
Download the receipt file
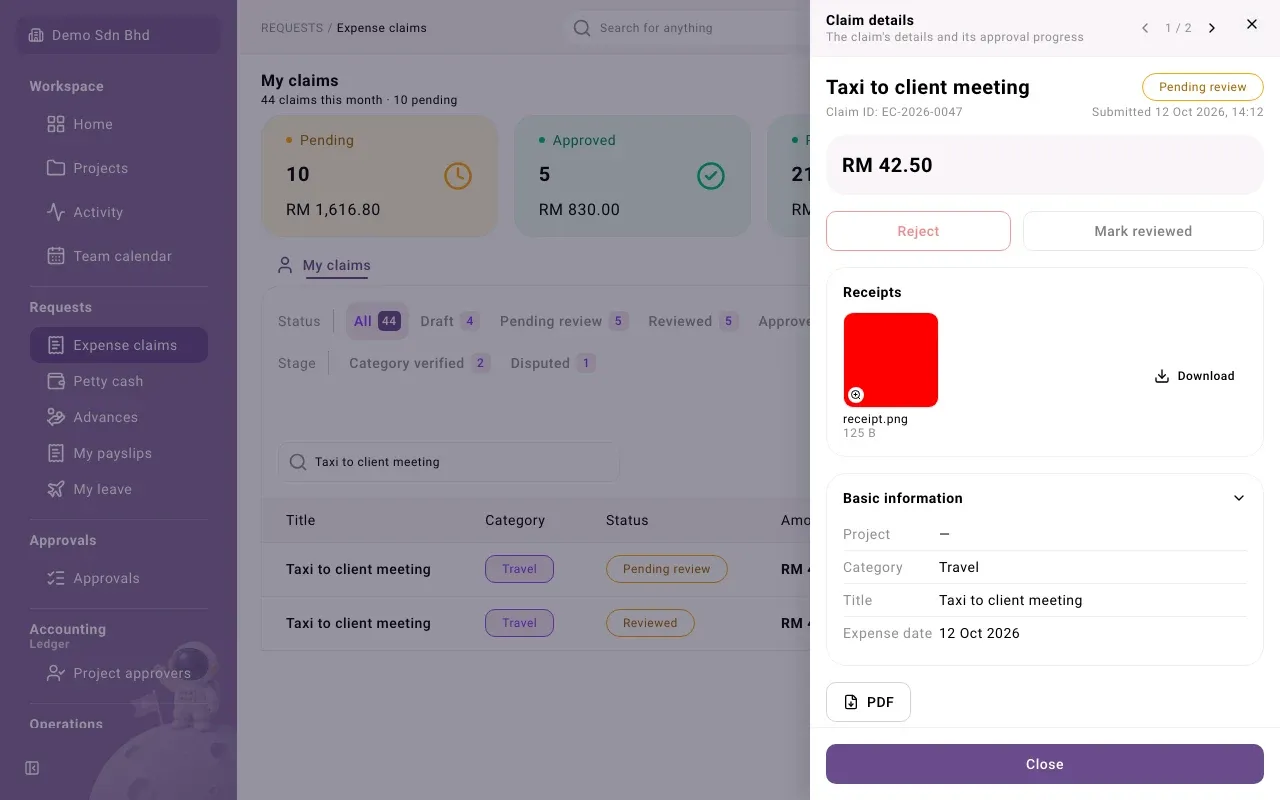point(1195,376)
